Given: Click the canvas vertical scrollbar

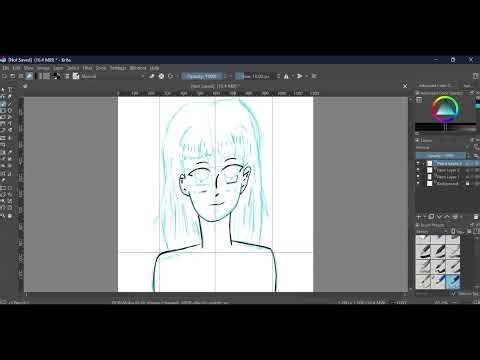Looking at the screenshot, I should pos(410,194).
